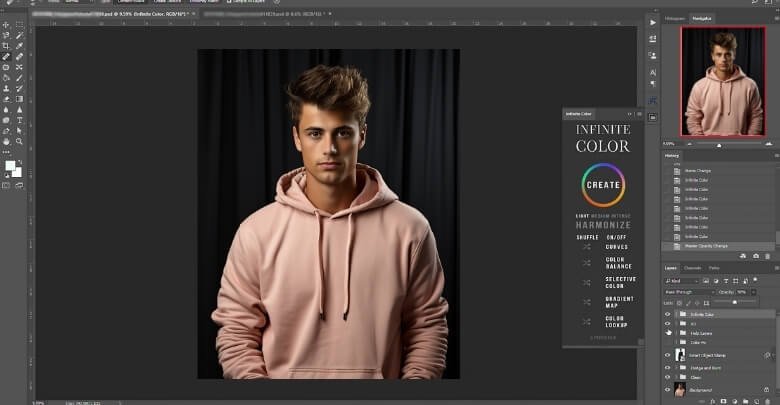This screenshot has width=780, height=405.
Task: Select the Gradient tool
Action: 19,99
